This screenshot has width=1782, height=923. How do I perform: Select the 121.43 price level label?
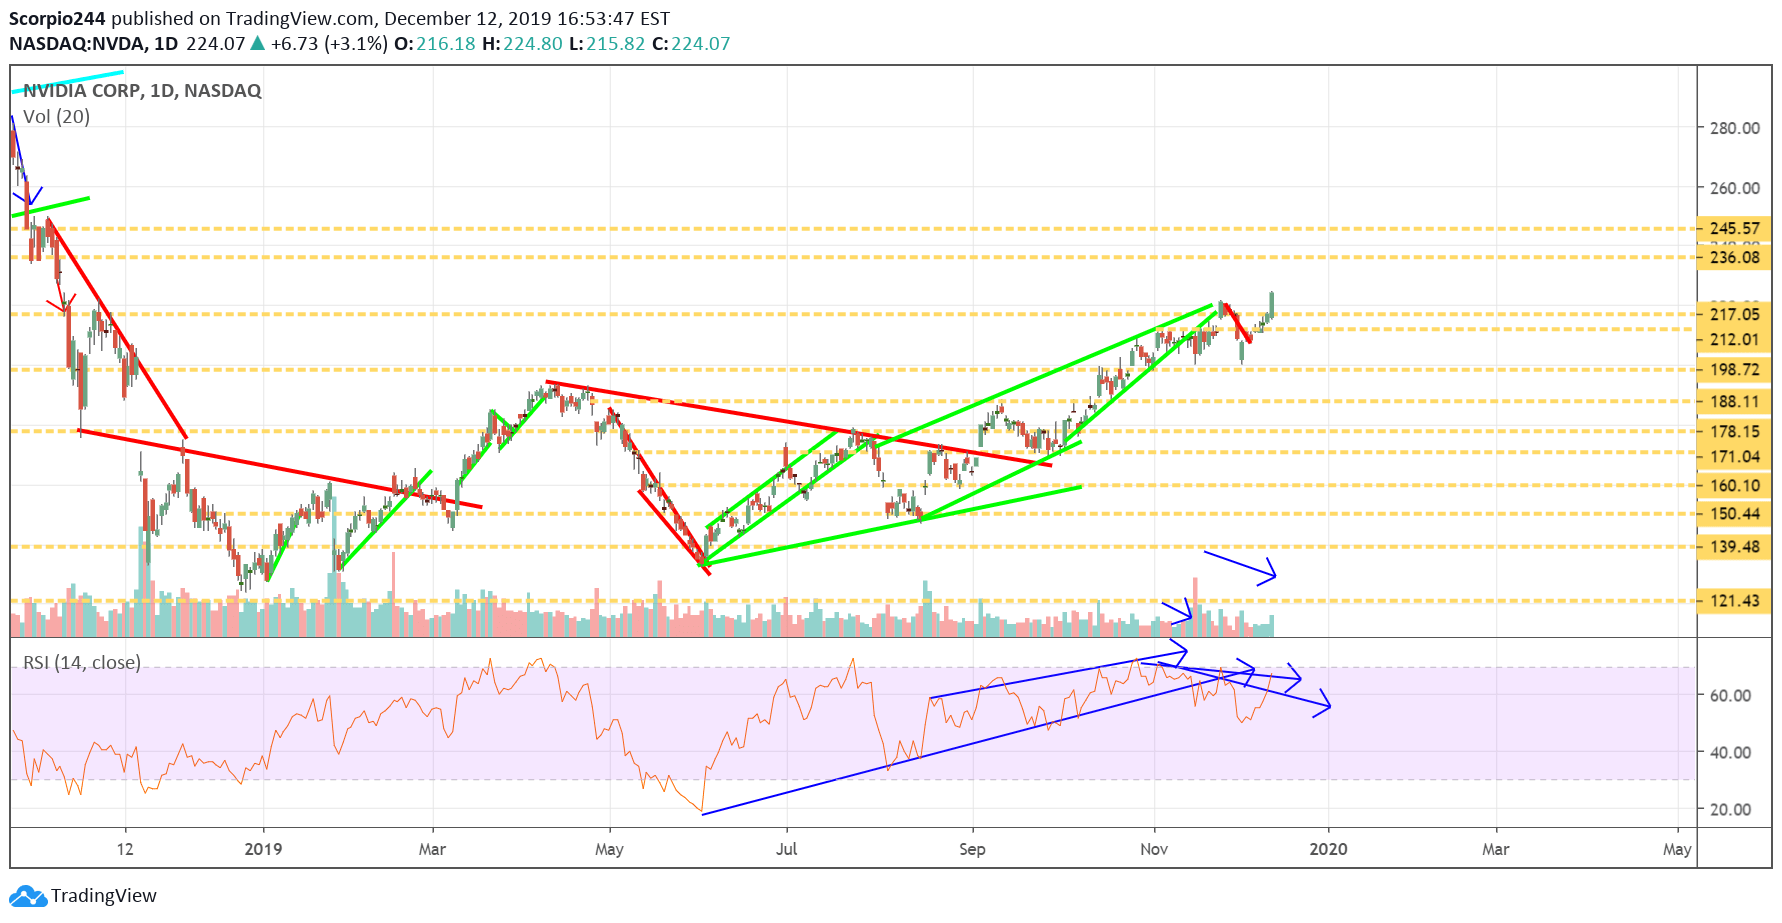click(x=1734, y=600)
